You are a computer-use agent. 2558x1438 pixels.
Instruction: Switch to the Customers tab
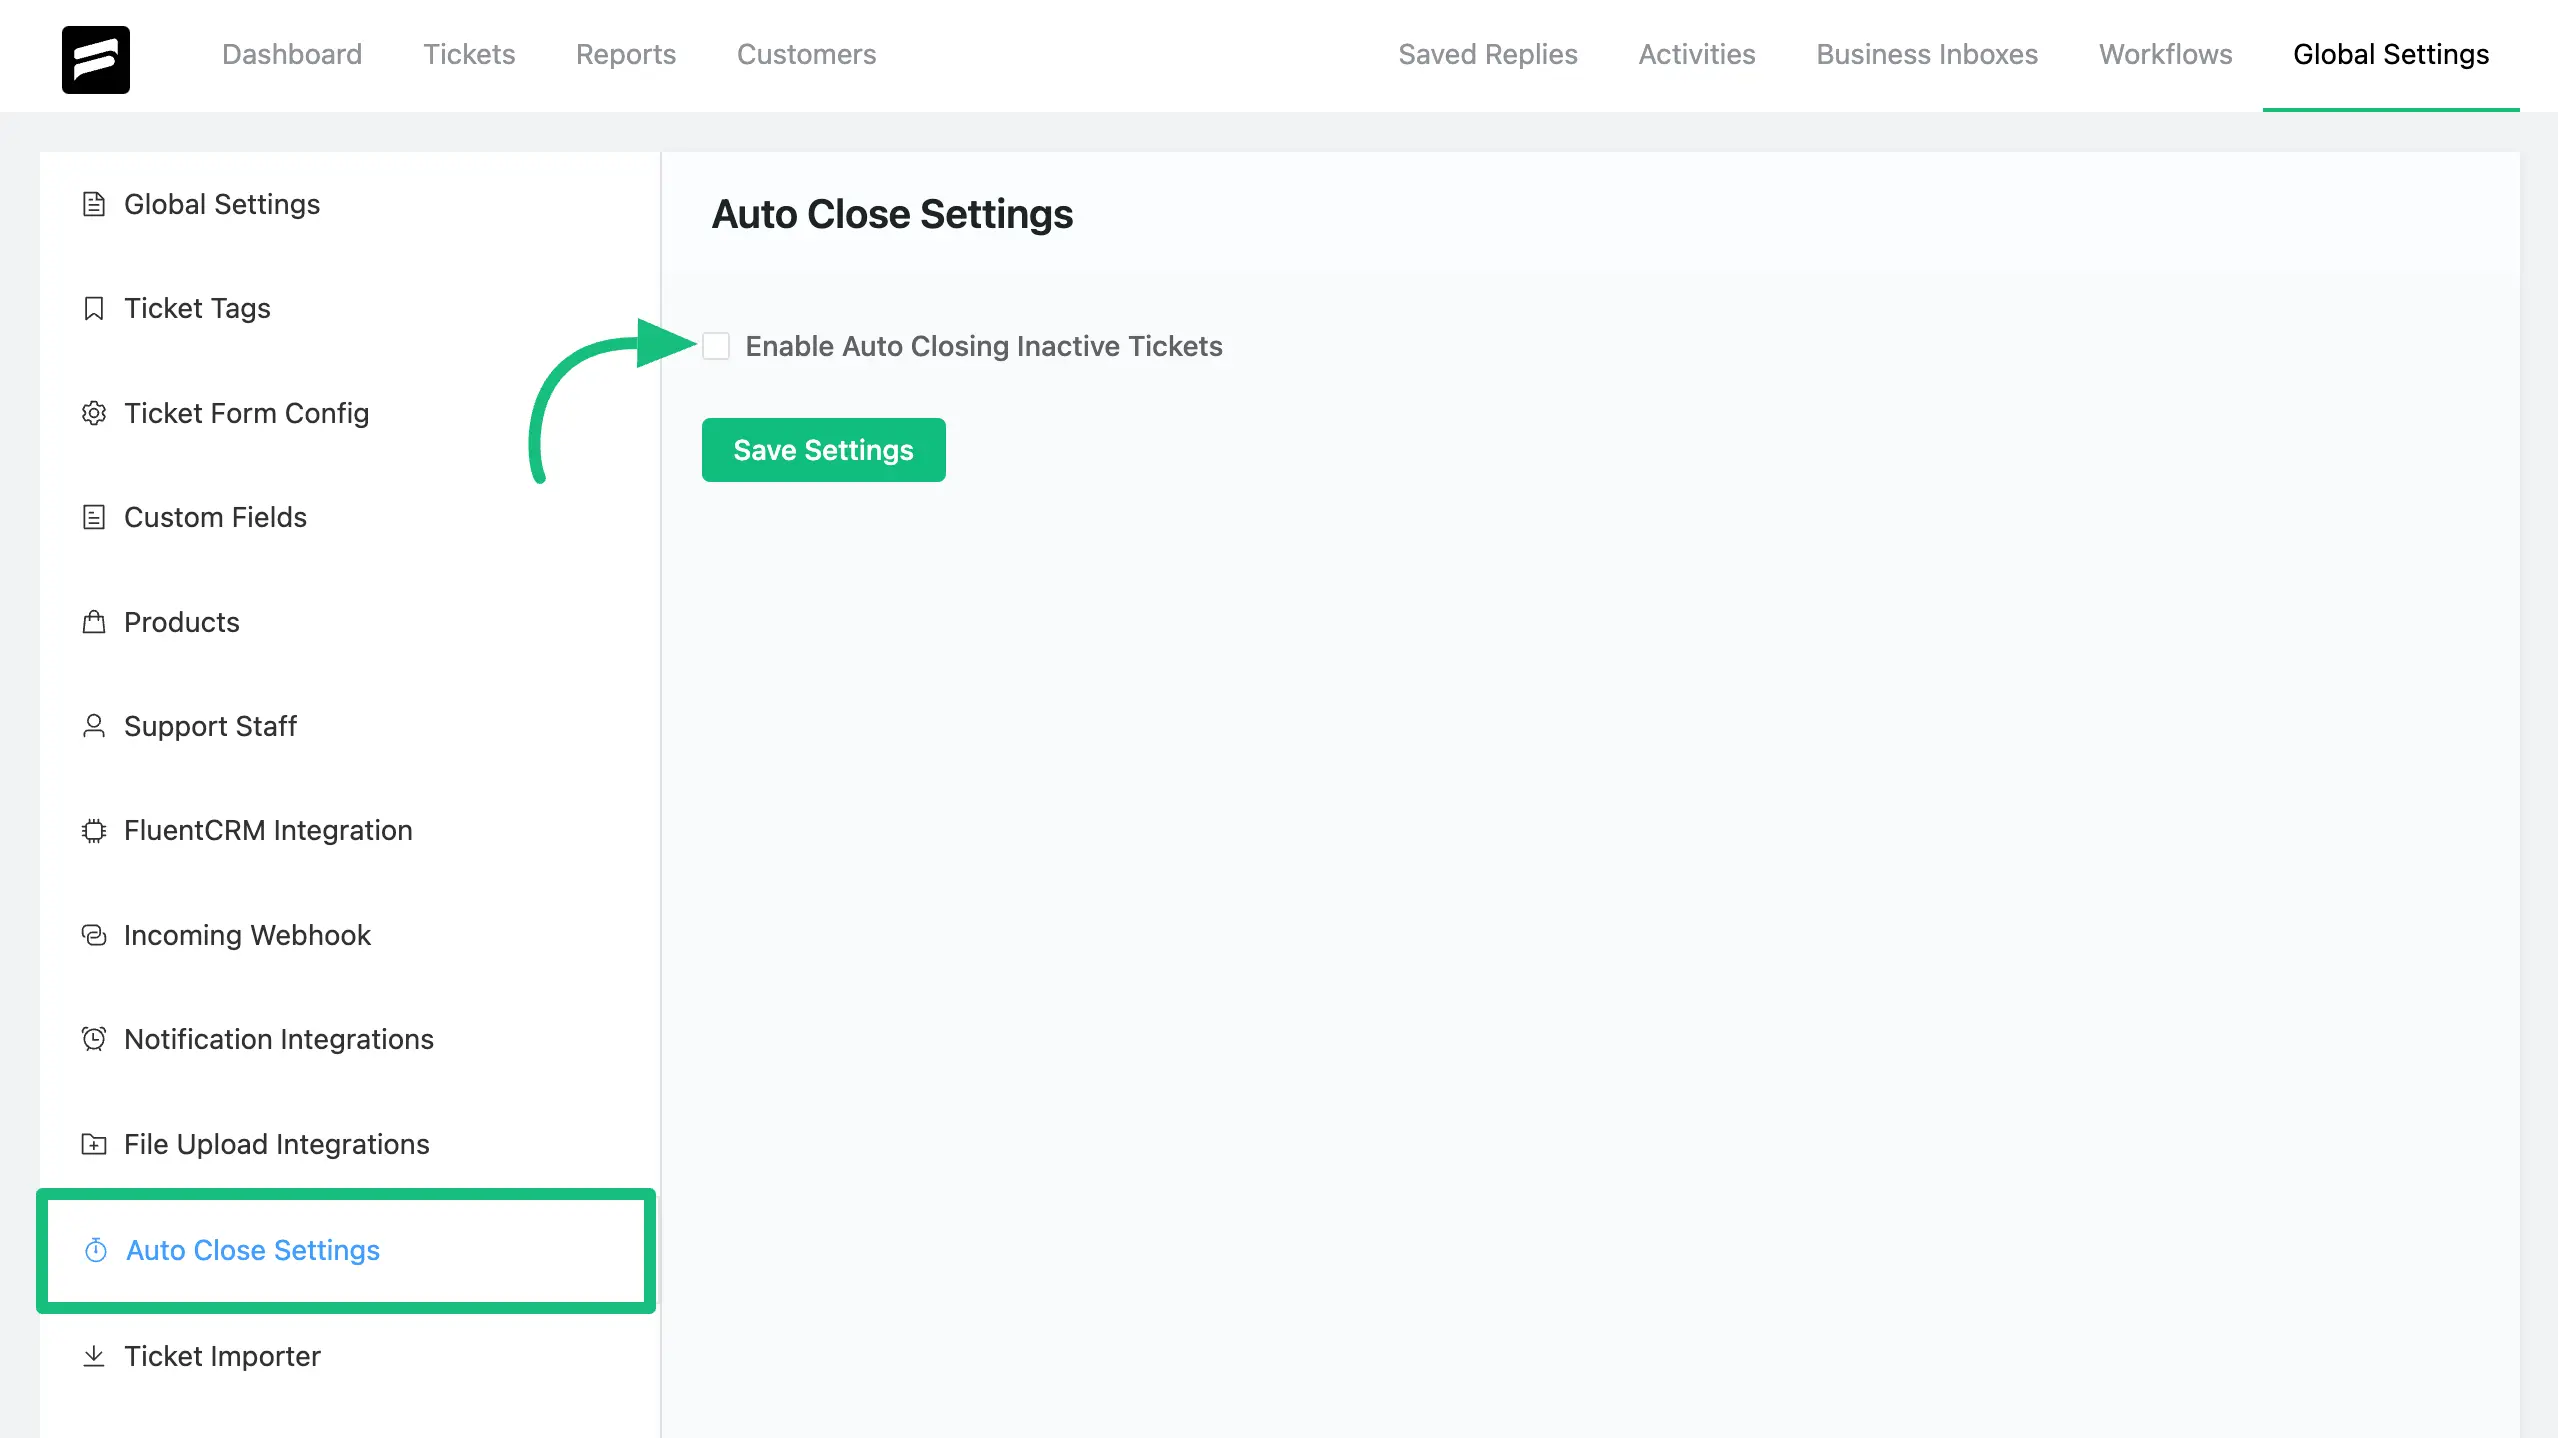[806, 54]
